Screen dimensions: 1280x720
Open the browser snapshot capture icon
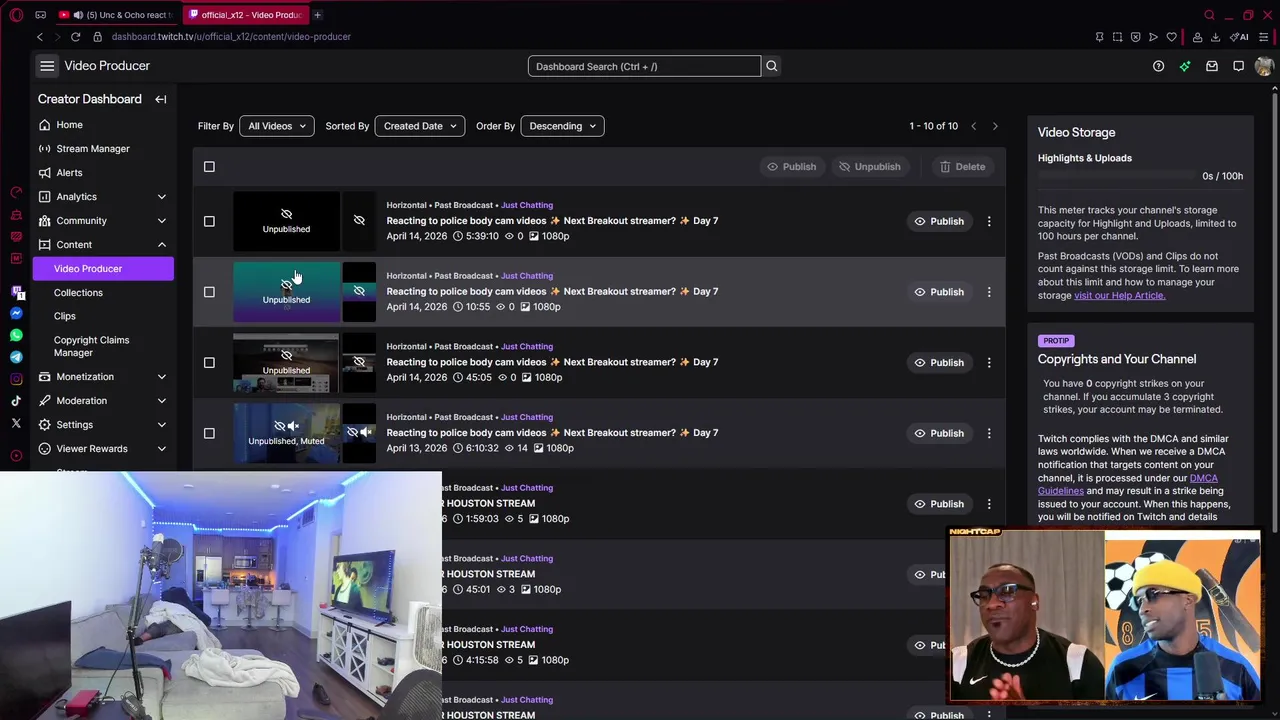tap(1117, 37)
